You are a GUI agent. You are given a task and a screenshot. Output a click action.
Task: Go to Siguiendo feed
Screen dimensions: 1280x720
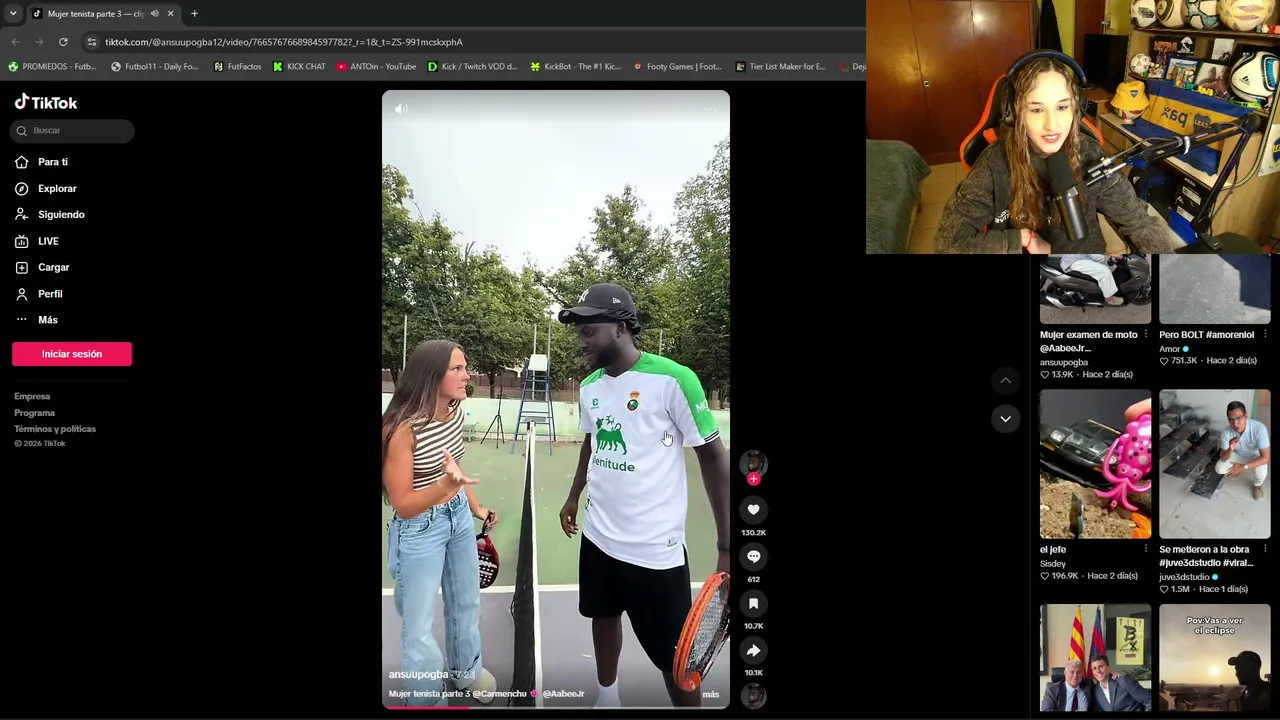(50, 215)
